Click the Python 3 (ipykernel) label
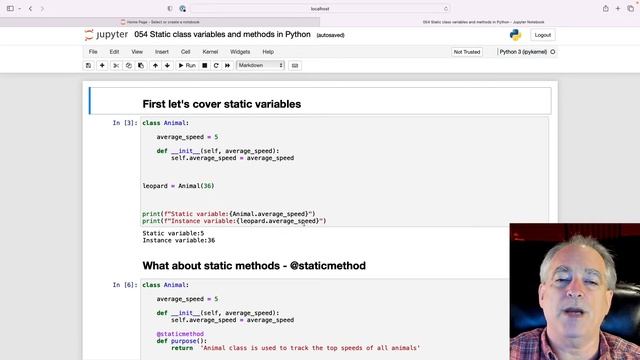The width and height of the screenshot is (640, 360). click(x=523, y=52)
